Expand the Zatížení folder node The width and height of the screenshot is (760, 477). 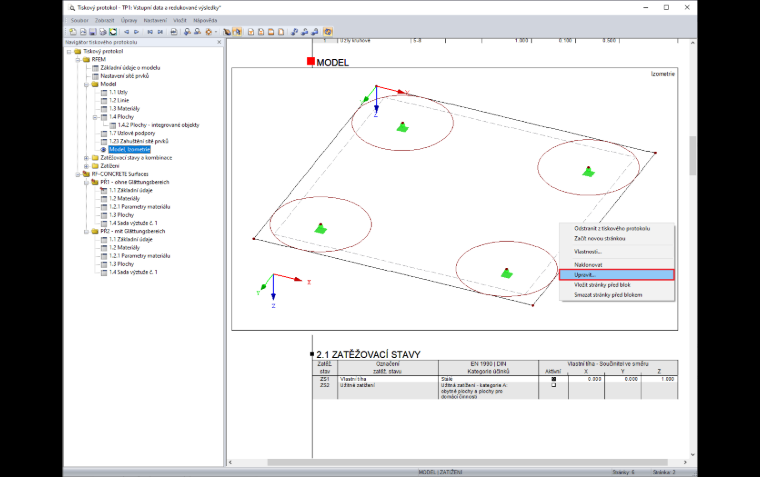[x=86, y=166]
